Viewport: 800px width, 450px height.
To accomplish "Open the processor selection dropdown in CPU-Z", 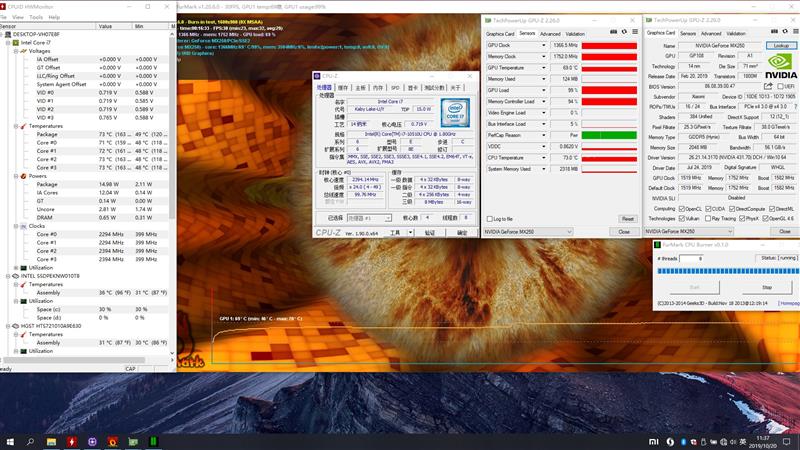I will pos(369,218).
